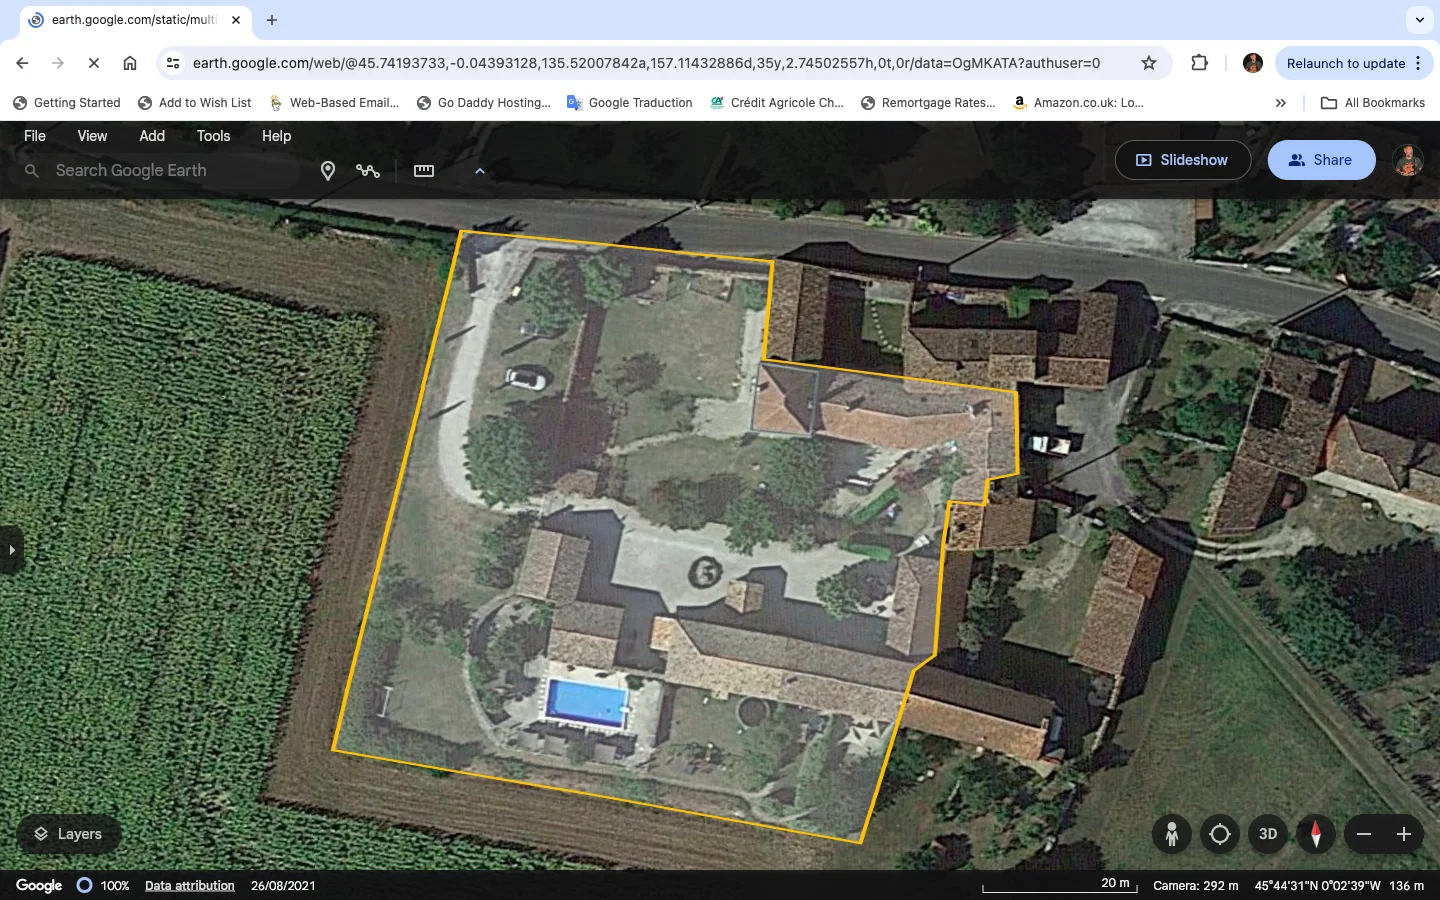Share this Google Earth project
Viewport: 1440px width, 900px height.
click(x=1321, y=160)
